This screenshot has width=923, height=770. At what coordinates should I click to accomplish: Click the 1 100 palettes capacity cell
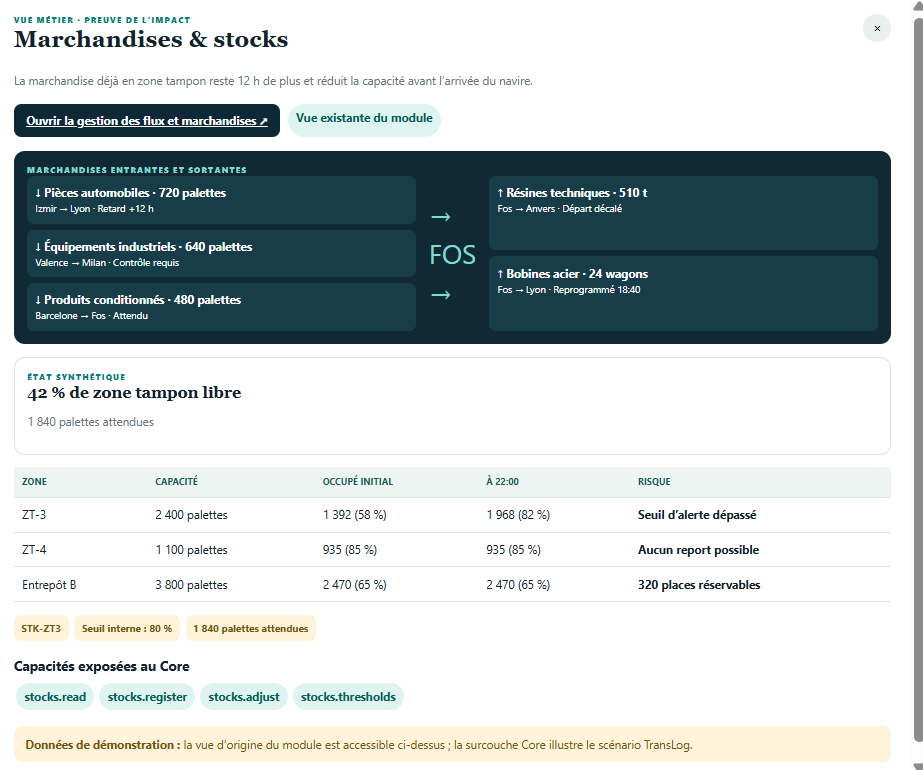pyautogui.click(x=191, y=550)
